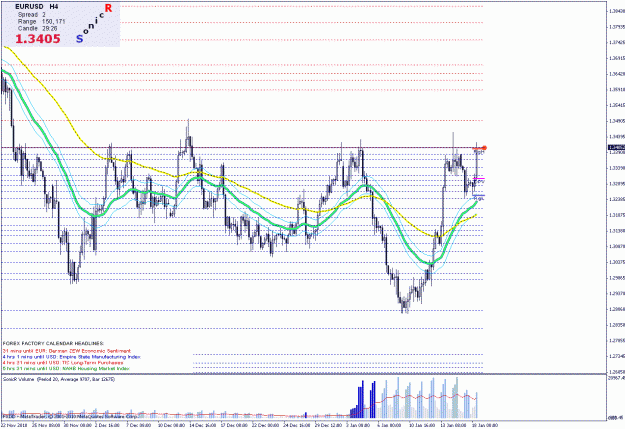The height and width of the screenshot is (429, 625).
Task: Select the Spread 2 readout
Action: (x=31, y=14)
